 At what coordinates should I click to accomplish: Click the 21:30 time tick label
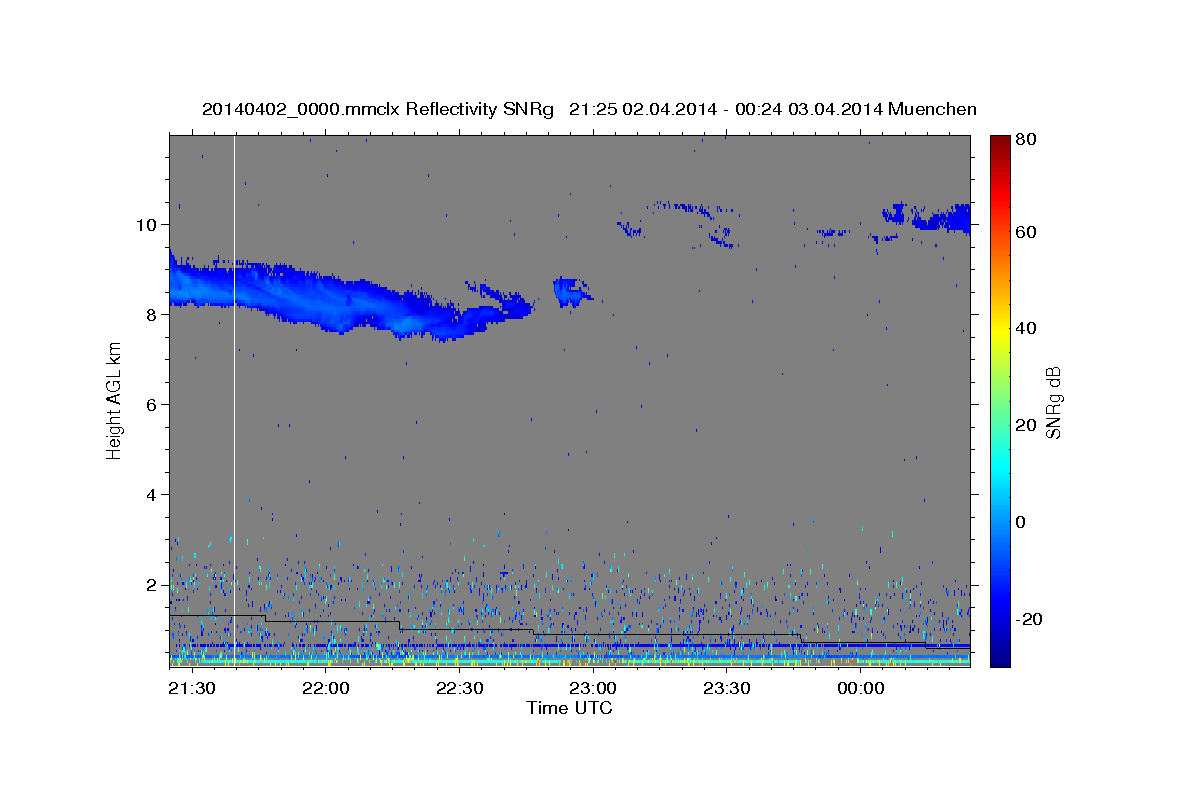(x=191, y=688)
